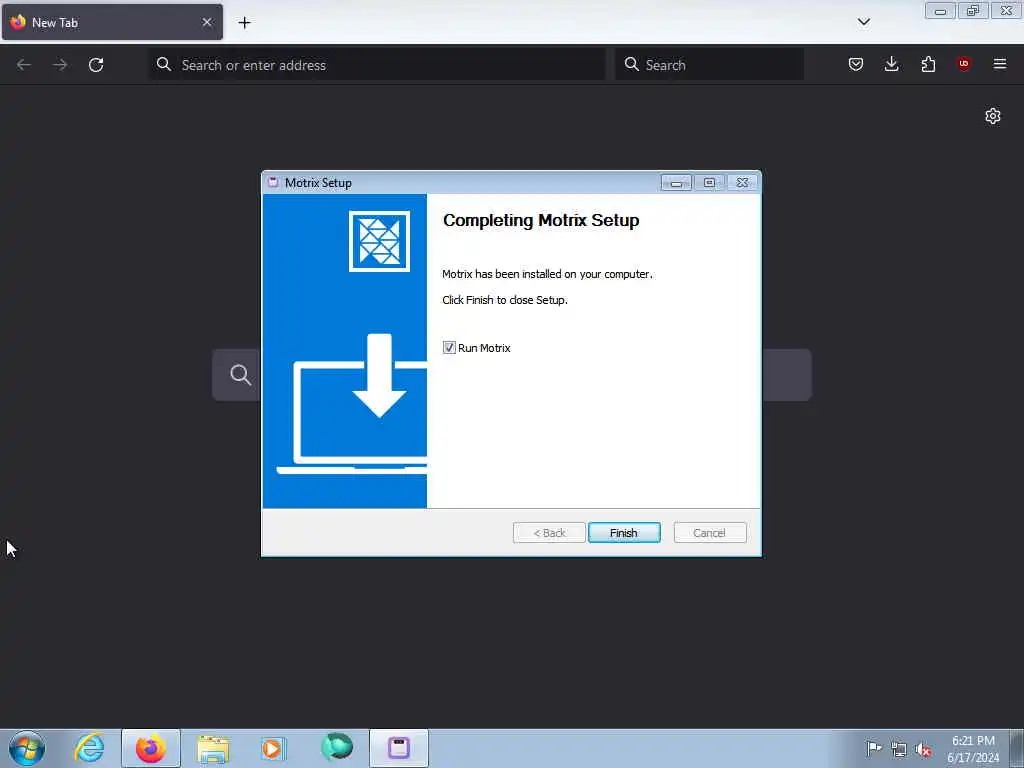The height and width of the screenshot is (768, 1024).
Task: Switch to Motrix Setup taskbar button
Action: 399,748
